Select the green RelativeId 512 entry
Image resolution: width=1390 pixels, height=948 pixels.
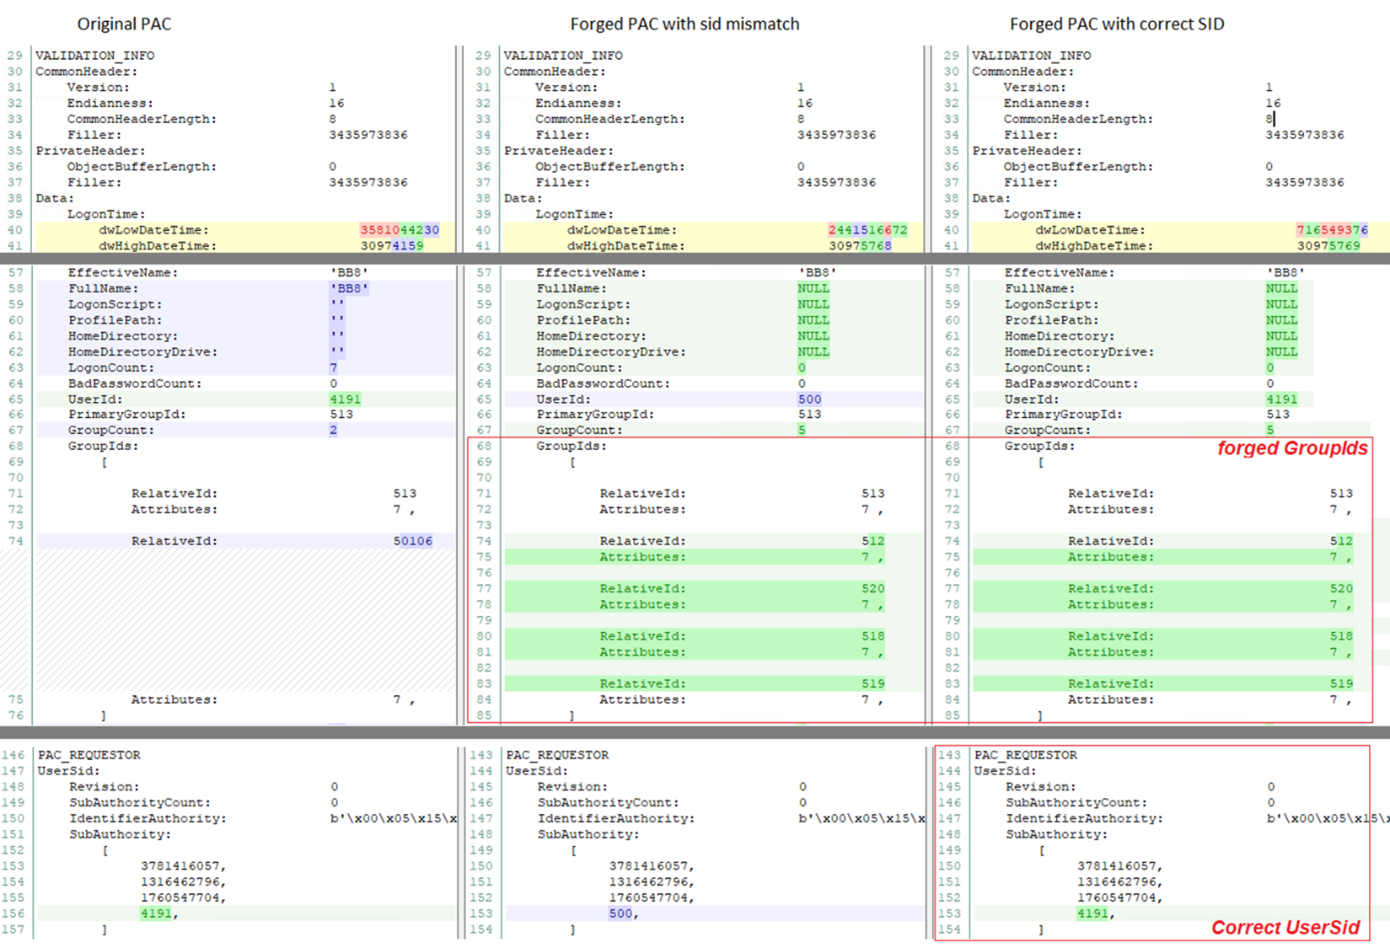tap(870, 540)
